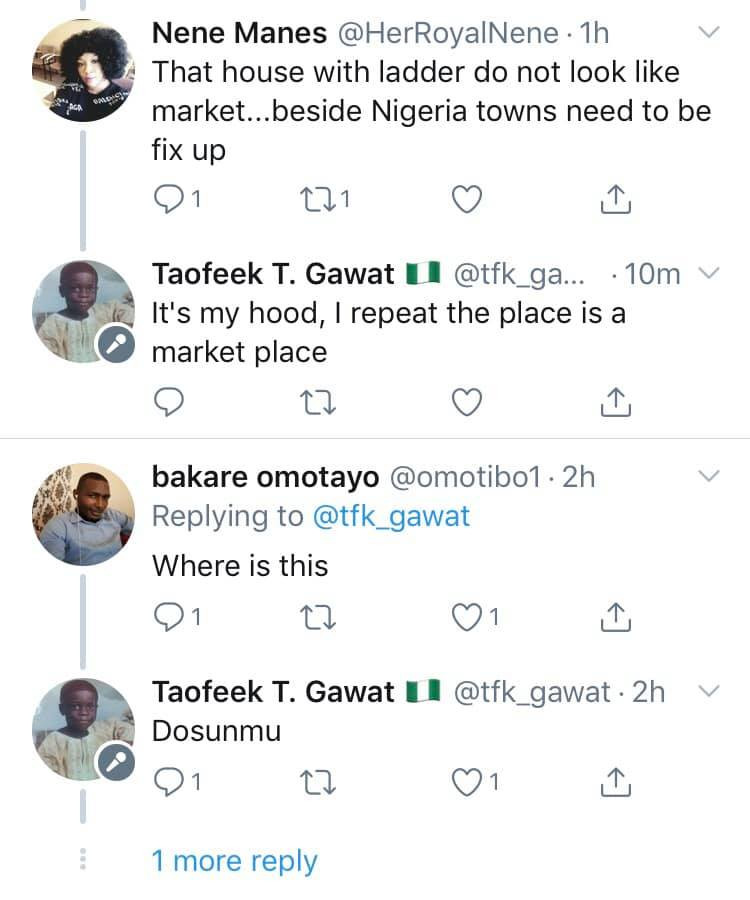
Task: Open options chevron on the "Dosunmu" tweet
Action: [708, 691]
